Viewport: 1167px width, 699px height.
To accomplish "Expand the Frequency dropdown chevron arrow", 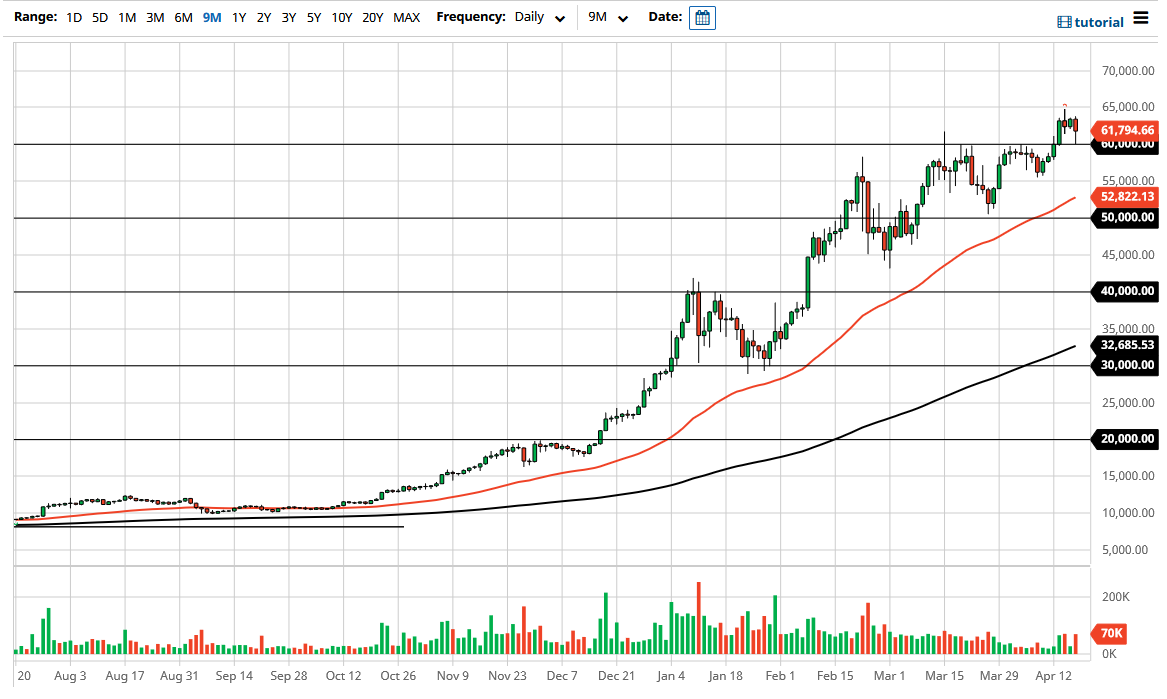I will pyautogui.click(x=559, y=18).
